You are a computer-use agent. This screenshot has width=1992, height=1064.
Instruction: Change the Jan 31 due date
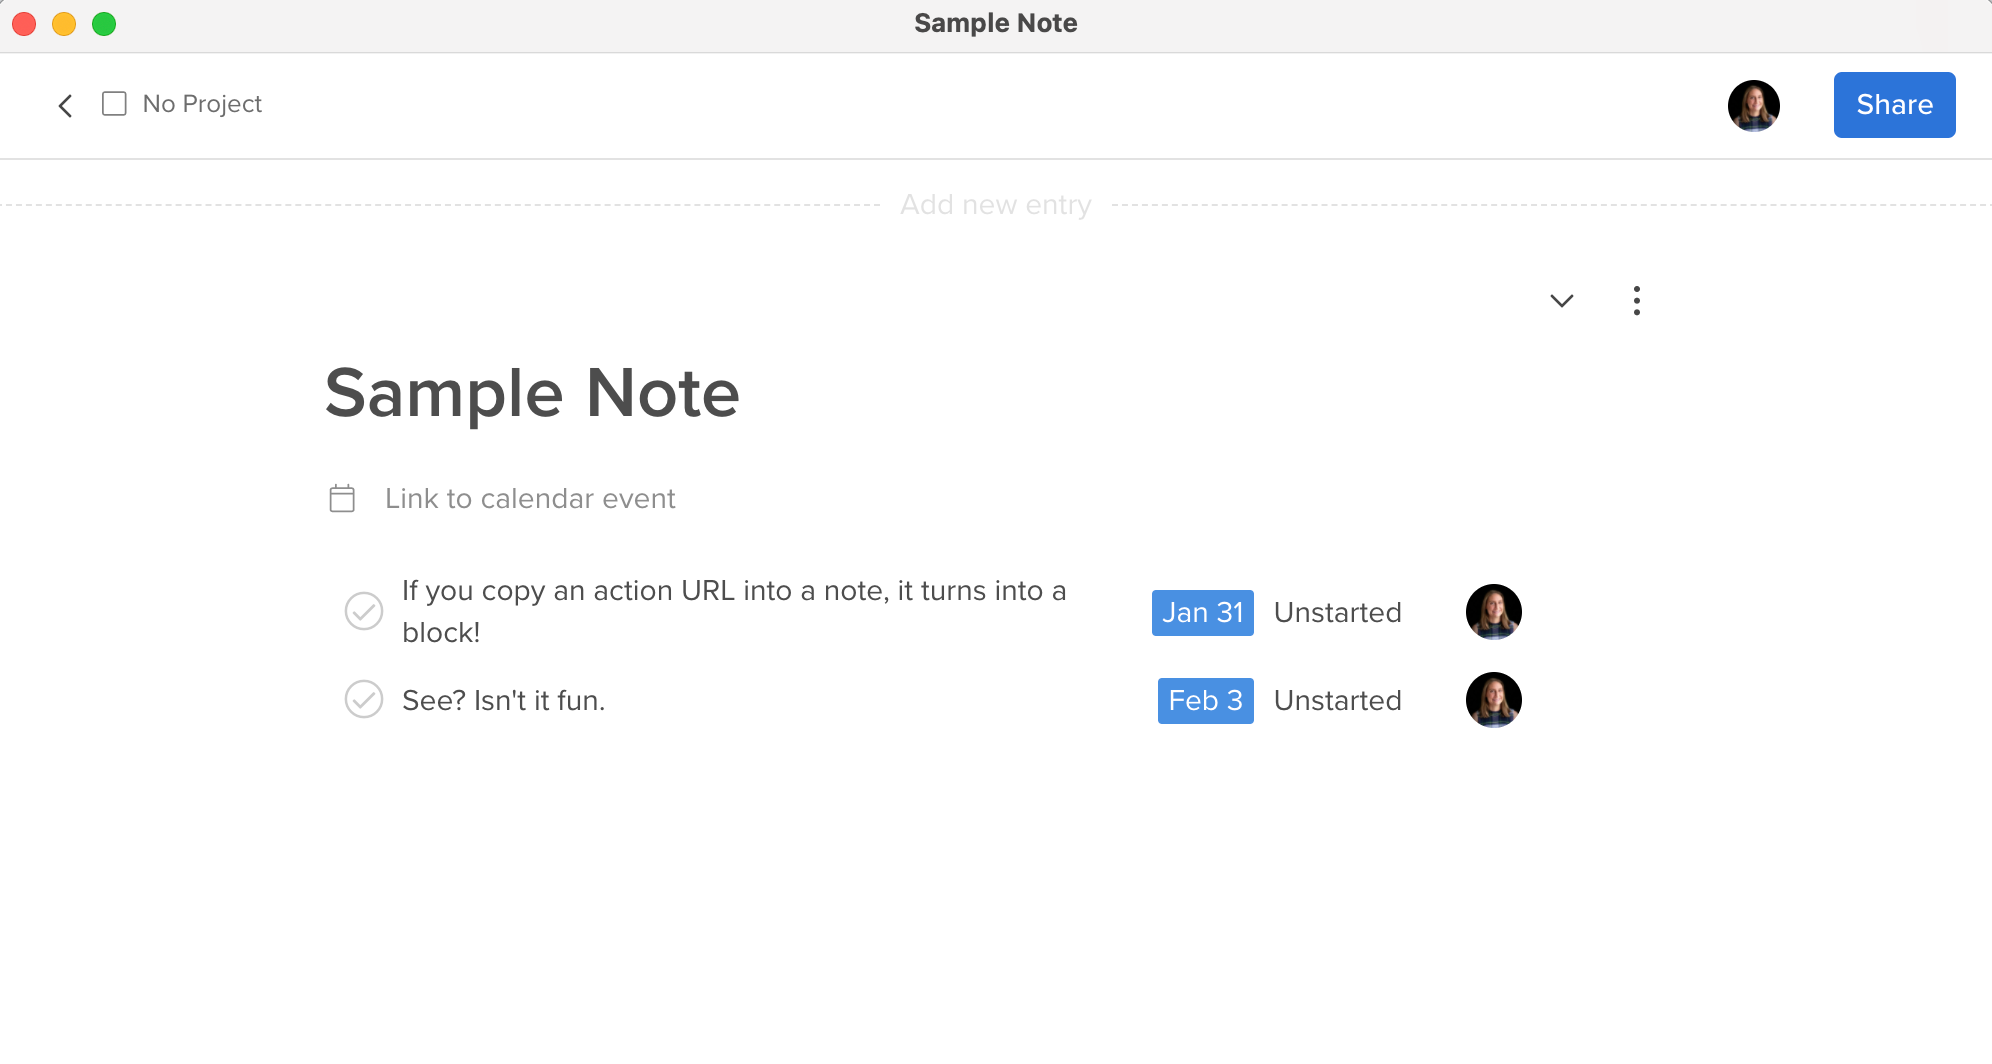[1202, 612]
